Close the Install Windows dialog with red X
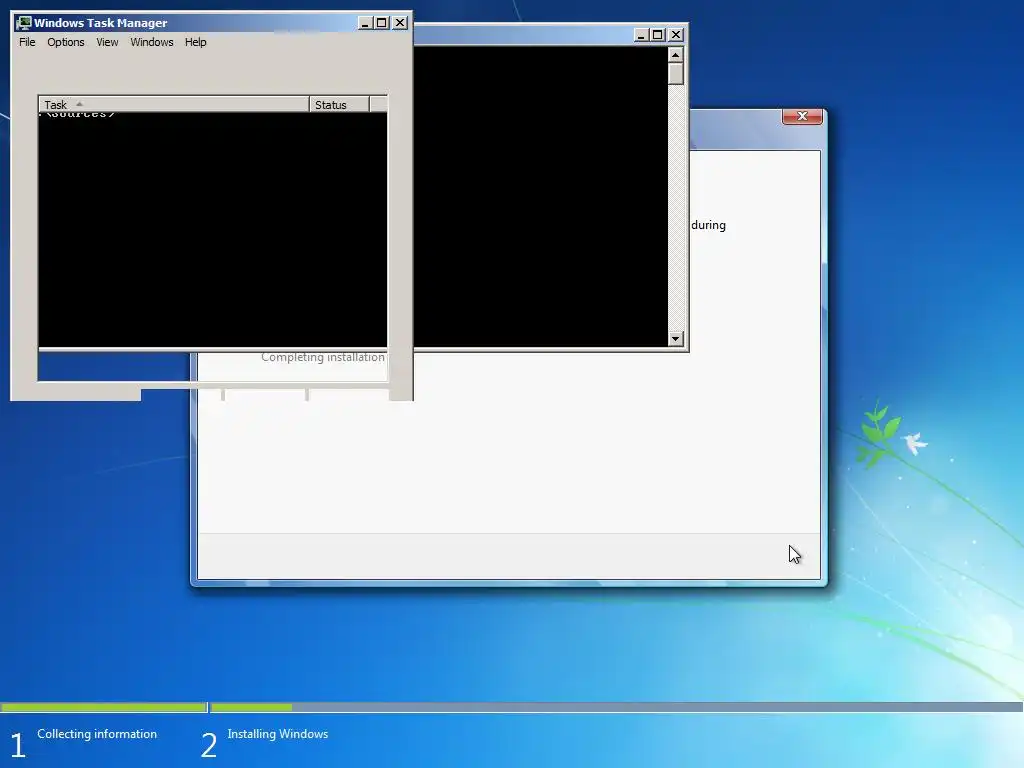The width and height of the screenshot is (1024, 768). 802,116
